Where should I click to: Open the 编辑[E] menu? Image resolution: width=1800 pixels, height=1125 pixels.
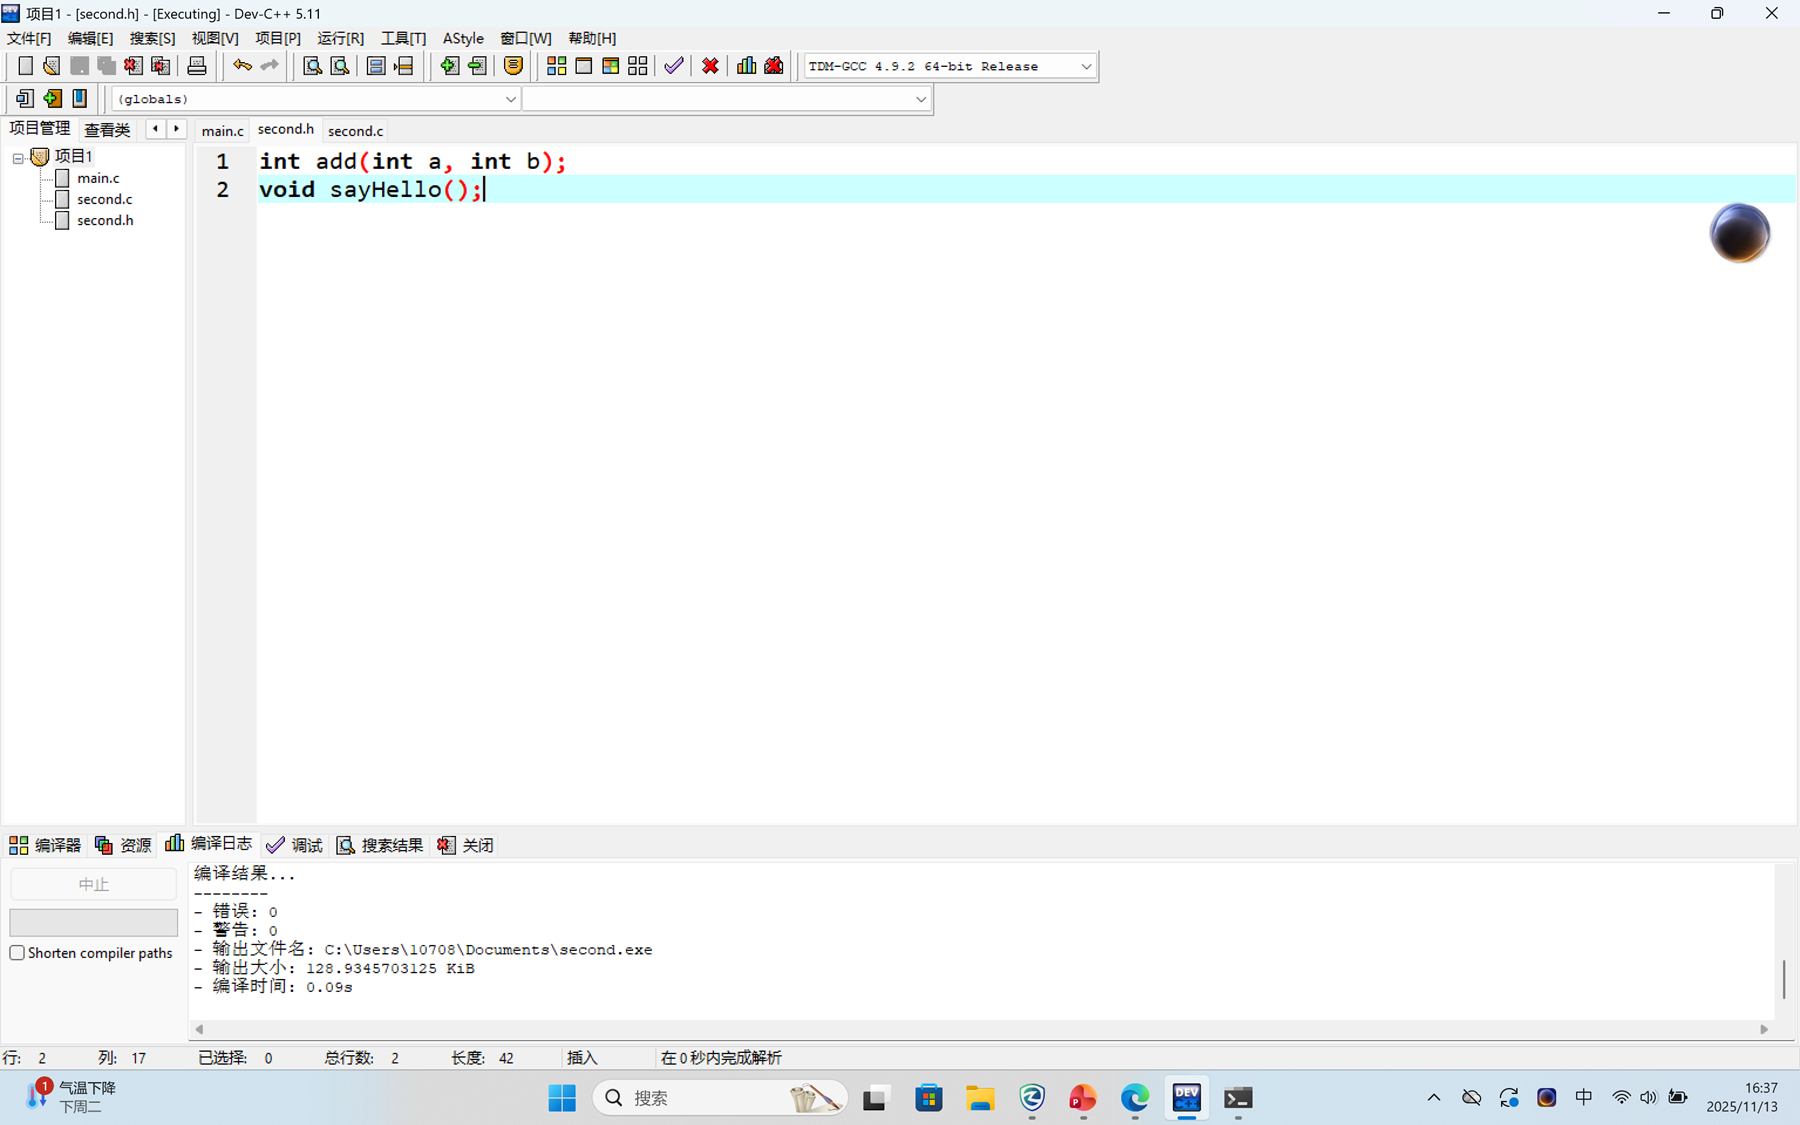coord(90,38)
